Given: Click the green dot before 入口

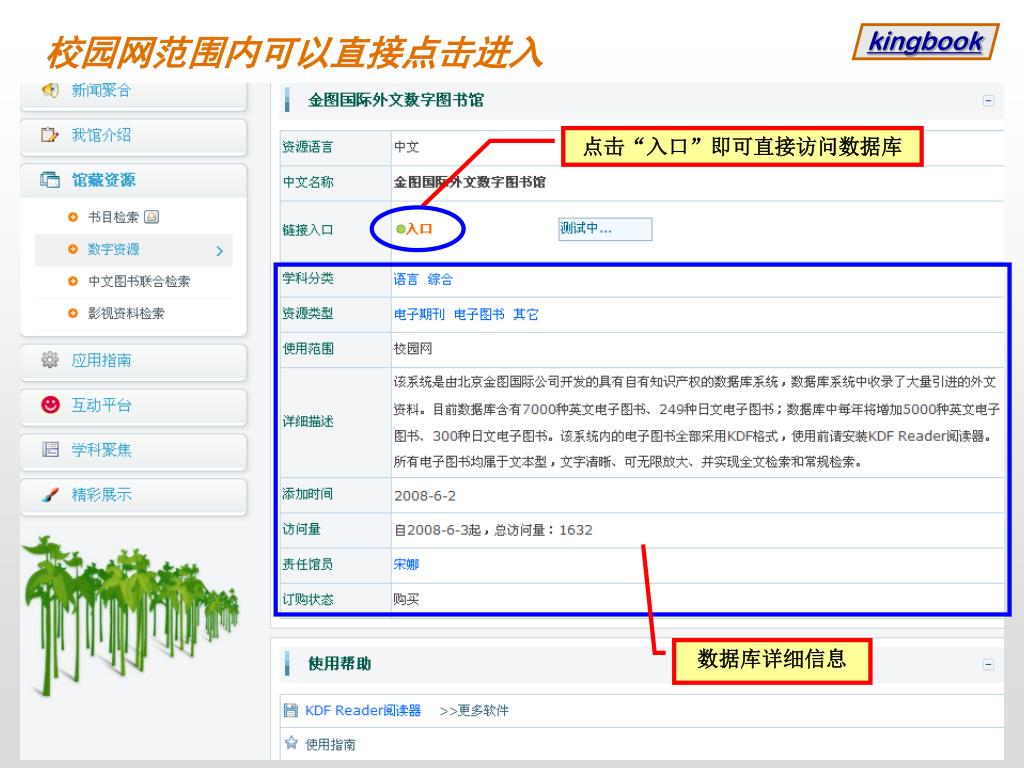Looking at the screenshot, I should pos(400,229).
